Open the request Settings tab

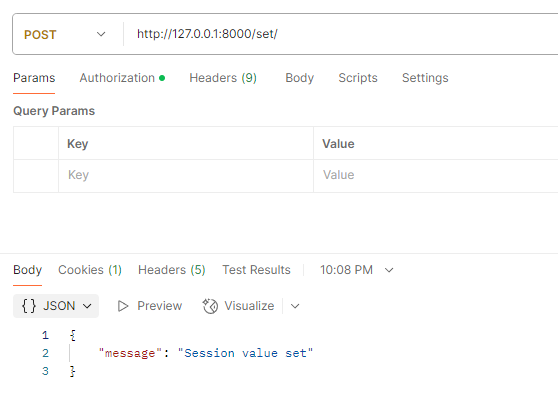point(425,78)
